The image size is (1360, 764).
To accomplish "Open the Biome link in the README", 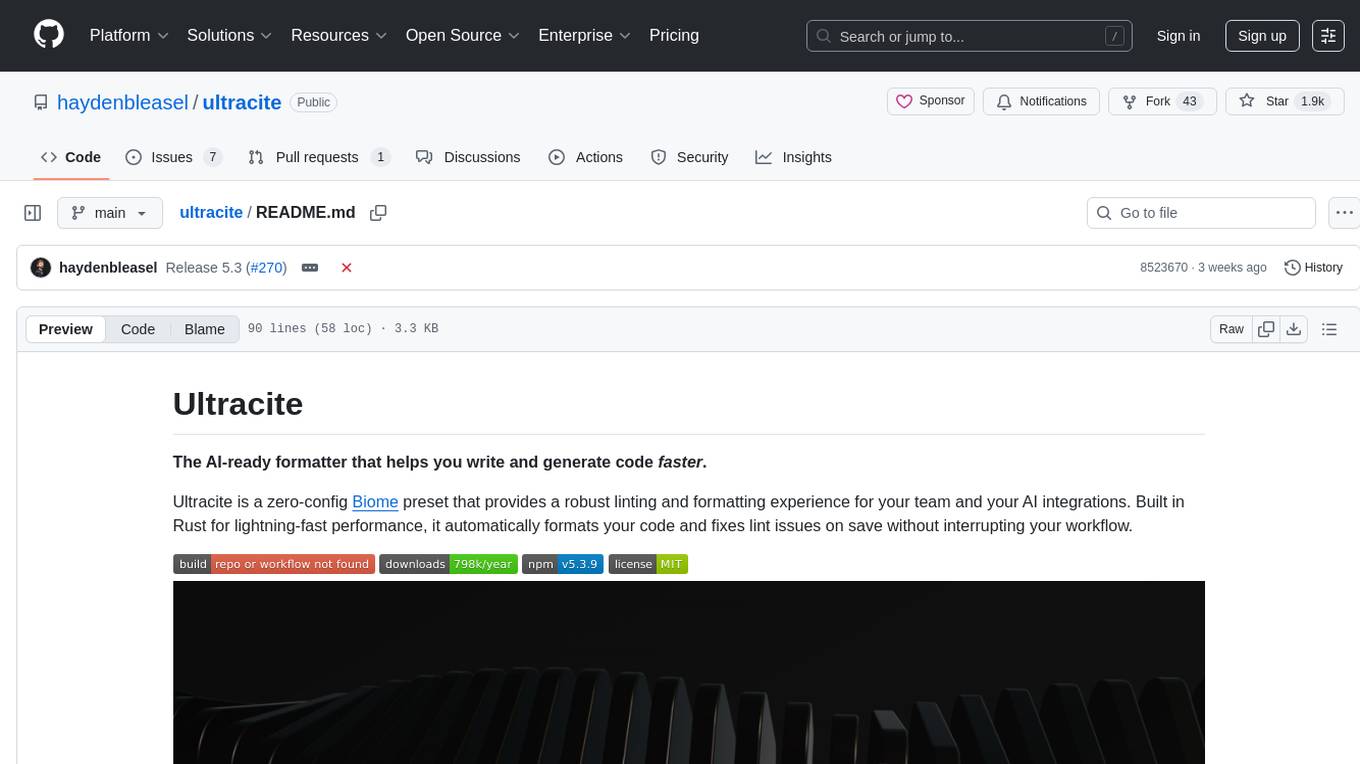I will [x=375, y=502].
